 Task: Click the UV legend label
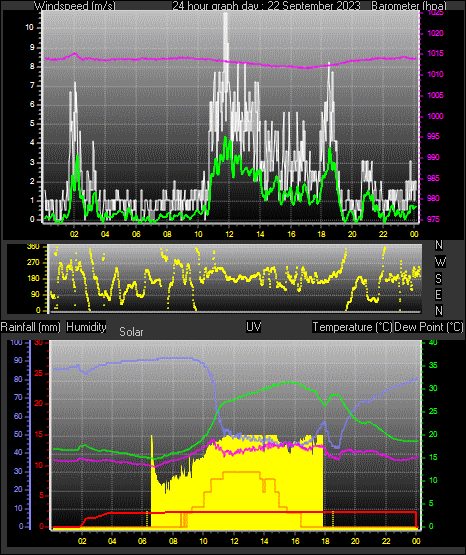[x=253, y=327]
